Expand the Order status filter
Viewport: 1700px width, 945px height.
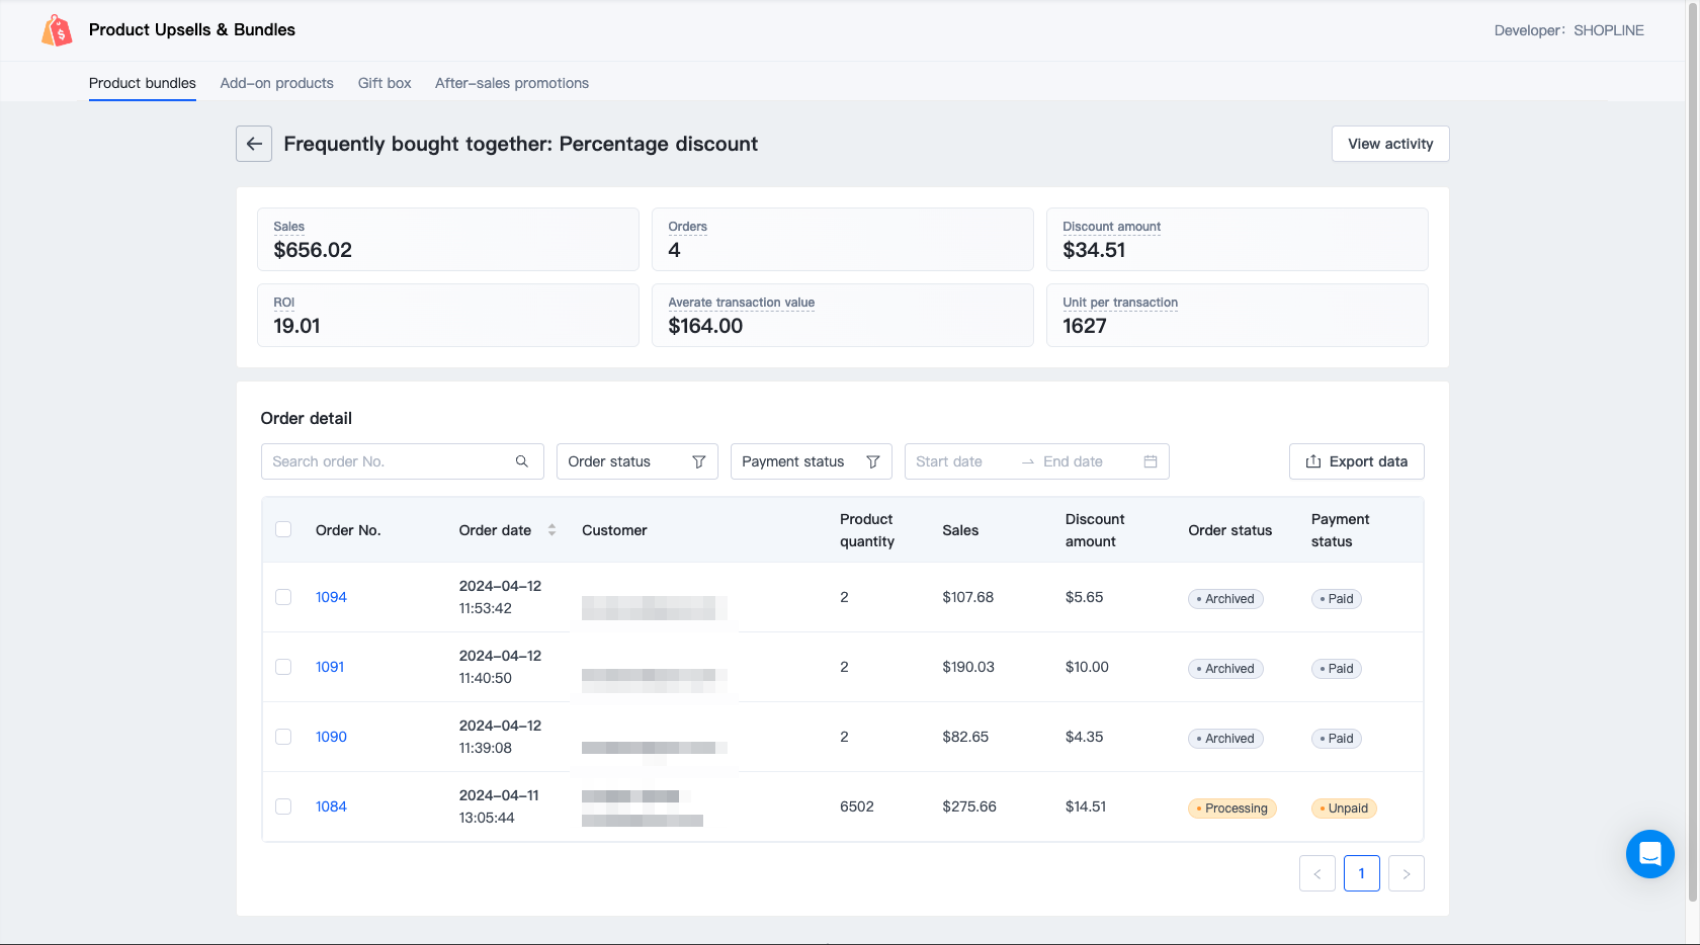(637, 462)
